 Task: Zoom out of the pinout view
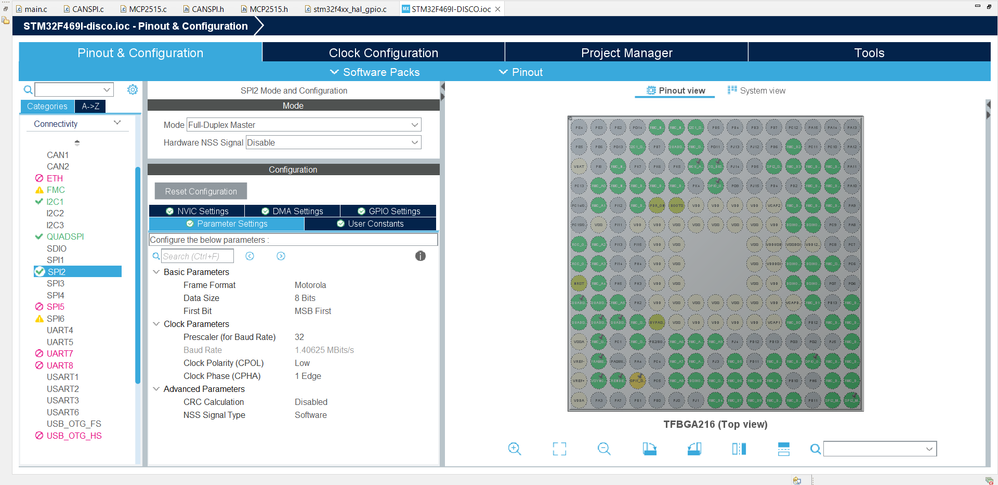(604, 448)
